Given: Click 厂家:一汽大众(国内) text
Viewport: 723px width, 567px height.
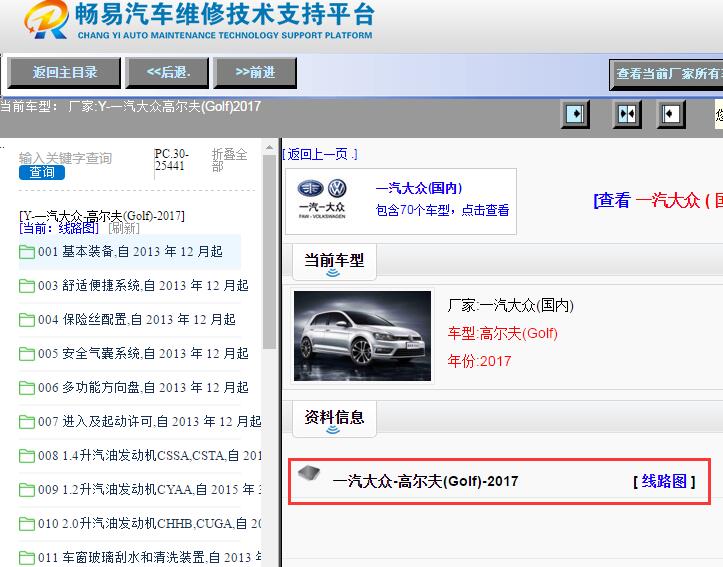Looking at the screenshot, I should pos(510,305).
